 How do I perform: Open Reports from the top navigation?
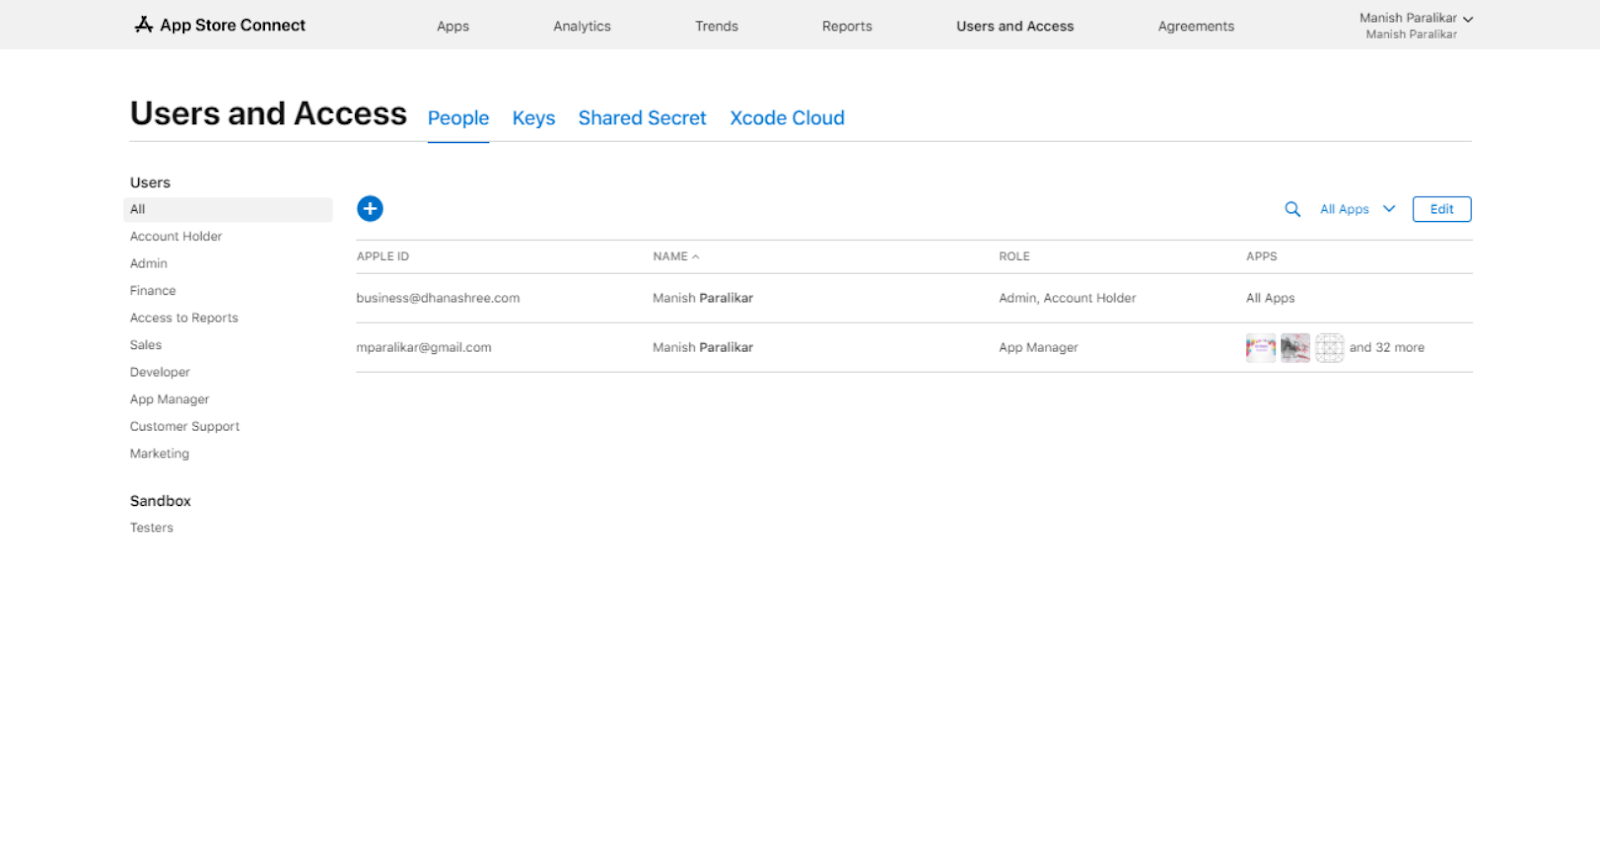pos(847,26)
